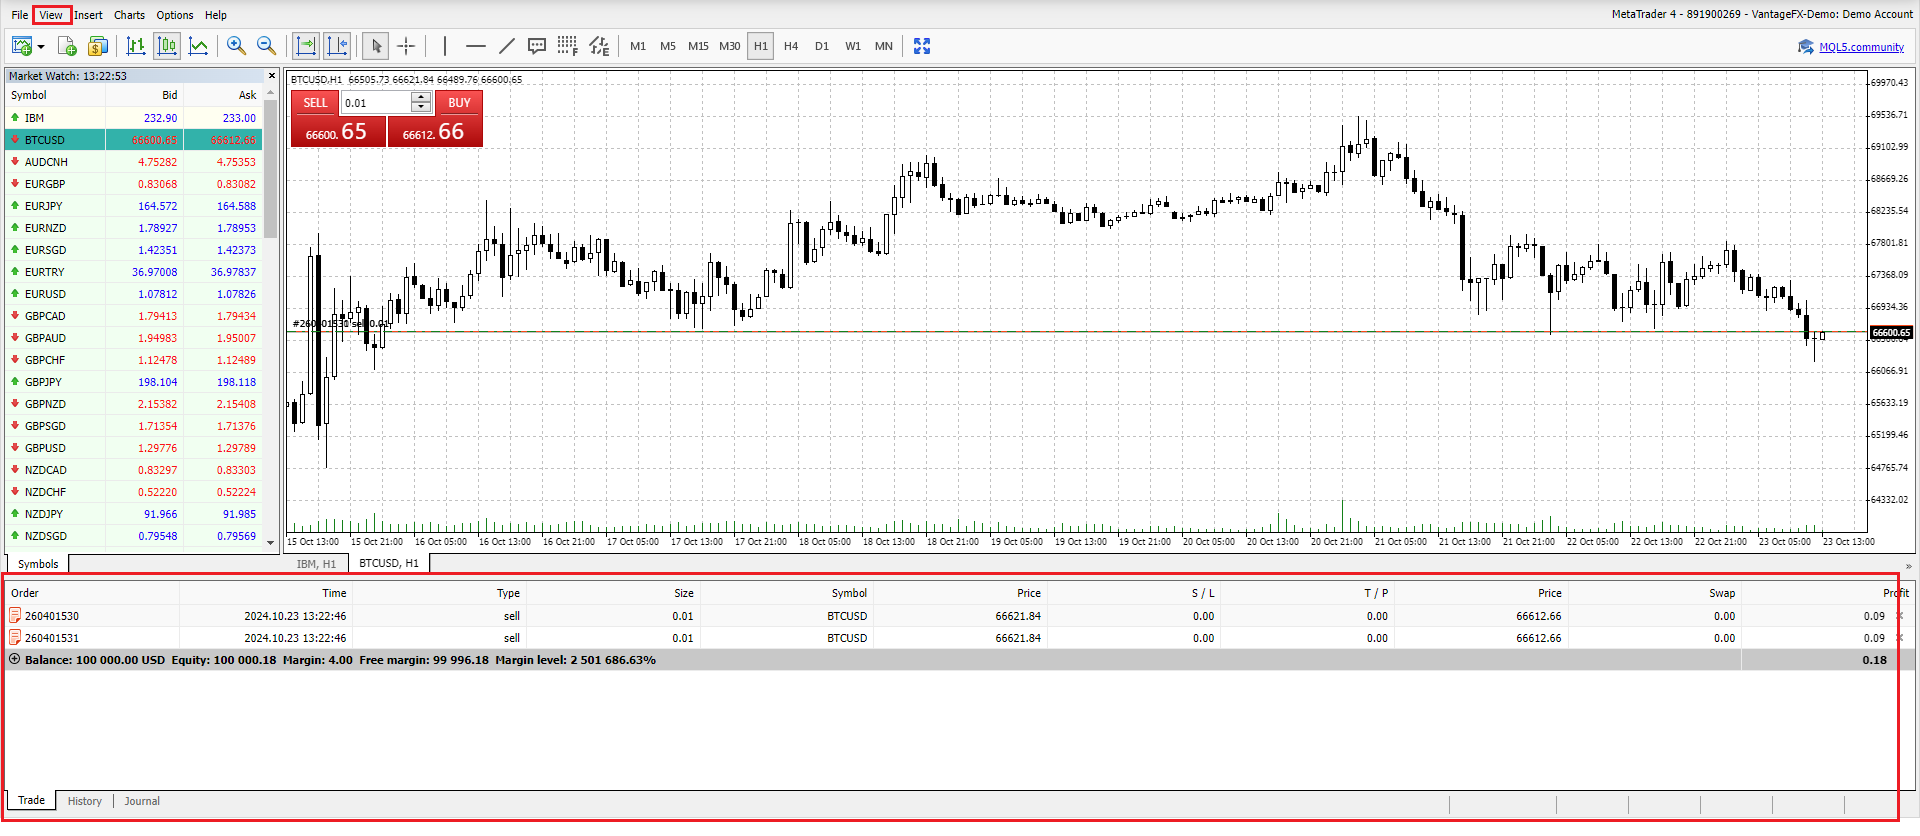Toggle chart shift button

tap(337, 46)
